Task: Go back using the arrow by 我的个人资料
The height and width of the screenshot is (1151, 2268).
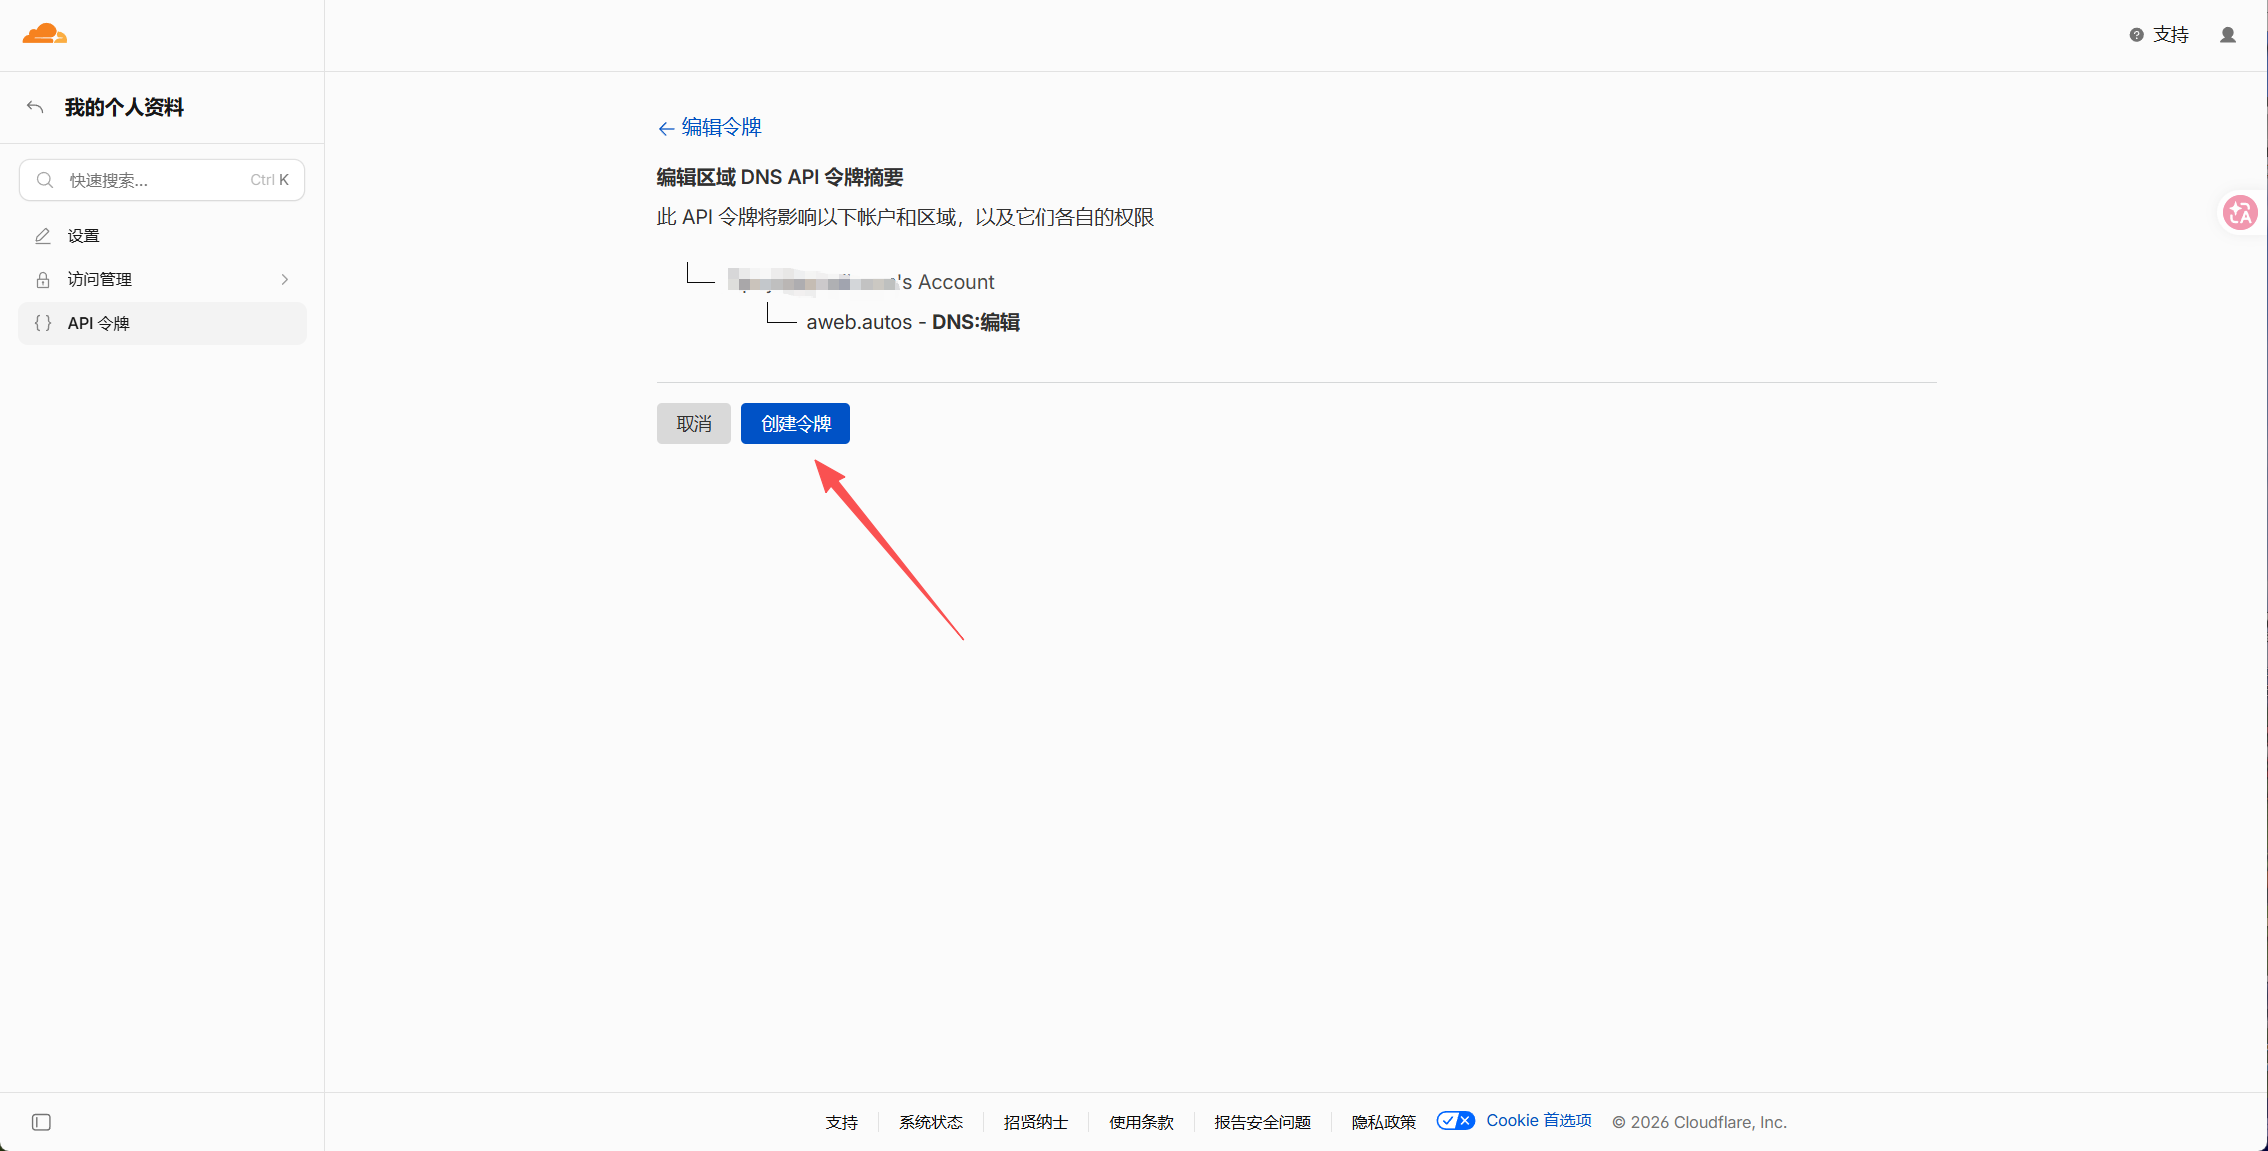Action: click(x=35, y=107)
